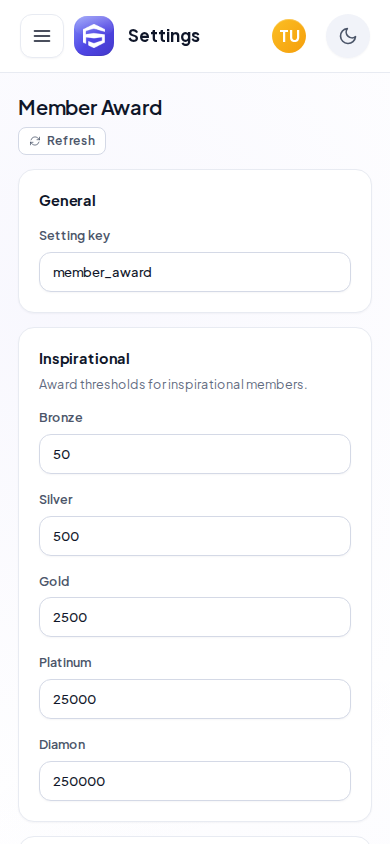Open the TU user avatar menu

[289, 36]
